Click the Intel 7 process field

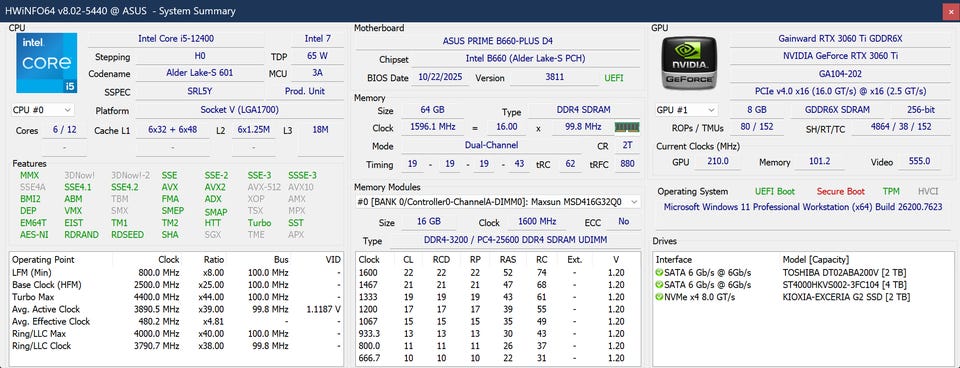pyautogui.click(x=318, y=39)
